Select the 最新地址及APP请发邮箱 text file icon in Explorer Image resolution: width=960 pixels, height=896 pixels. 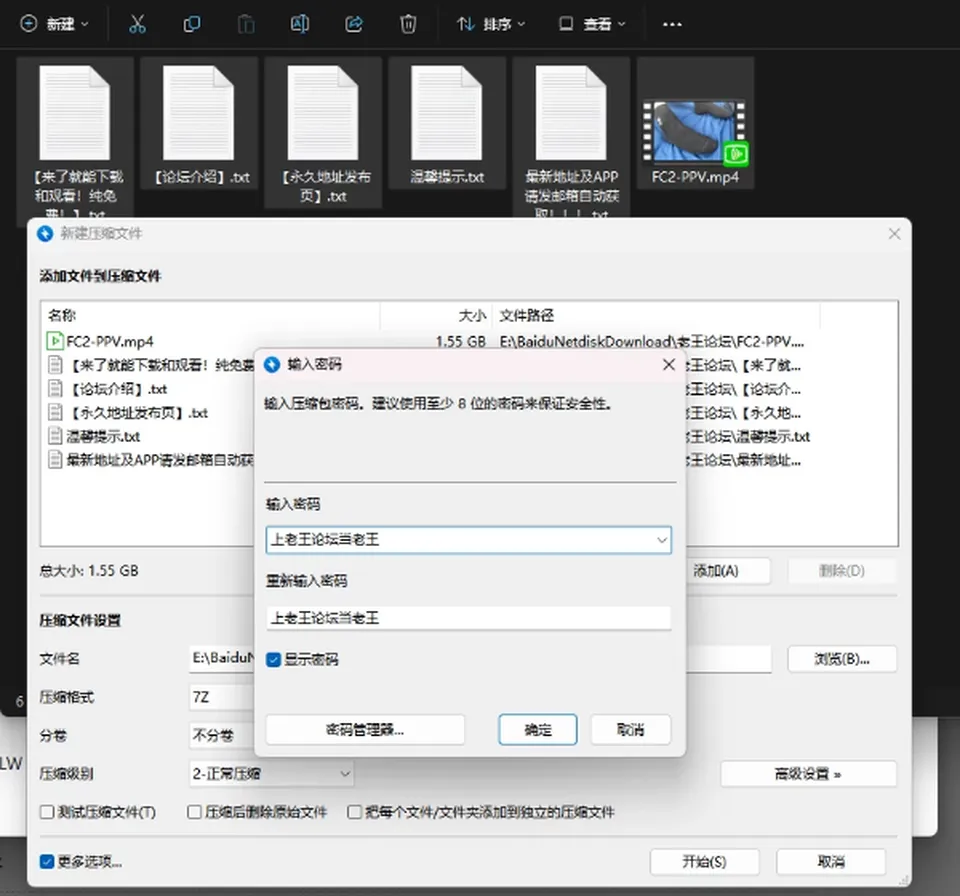571,113
